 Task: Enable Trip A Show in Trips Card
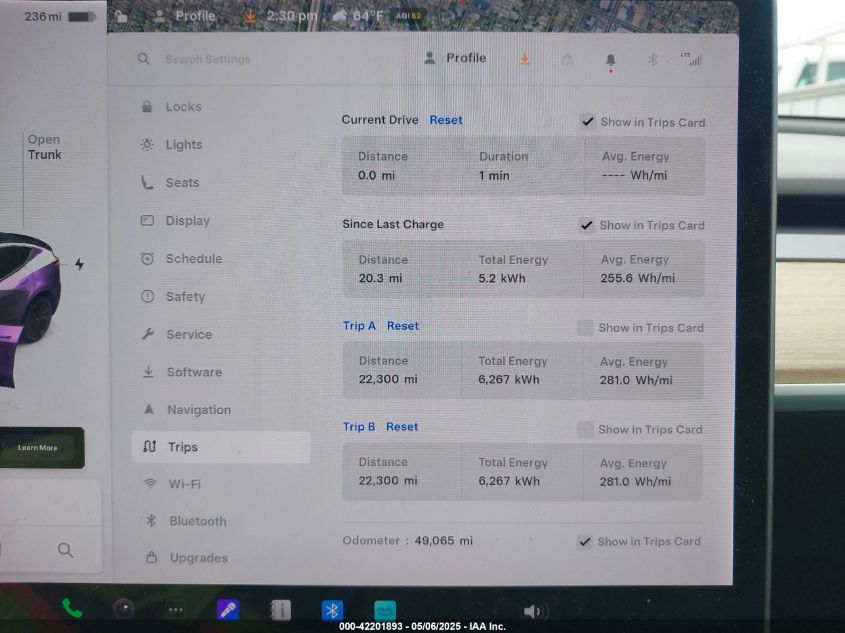tap(585, 327)
